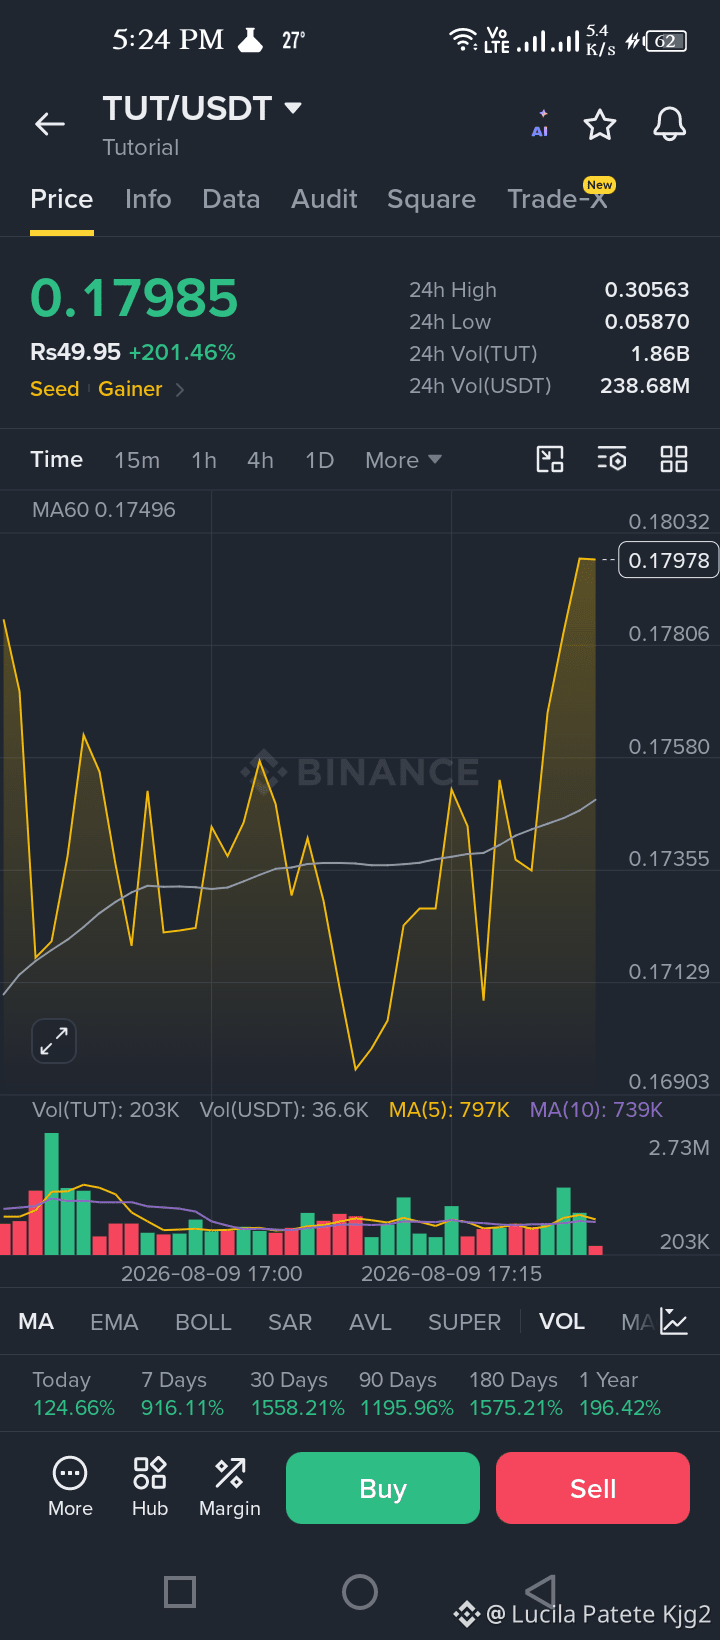Select the 1D interval
Image resolution: width=720 pixels, height=1640 pixels.
[319, 460]
